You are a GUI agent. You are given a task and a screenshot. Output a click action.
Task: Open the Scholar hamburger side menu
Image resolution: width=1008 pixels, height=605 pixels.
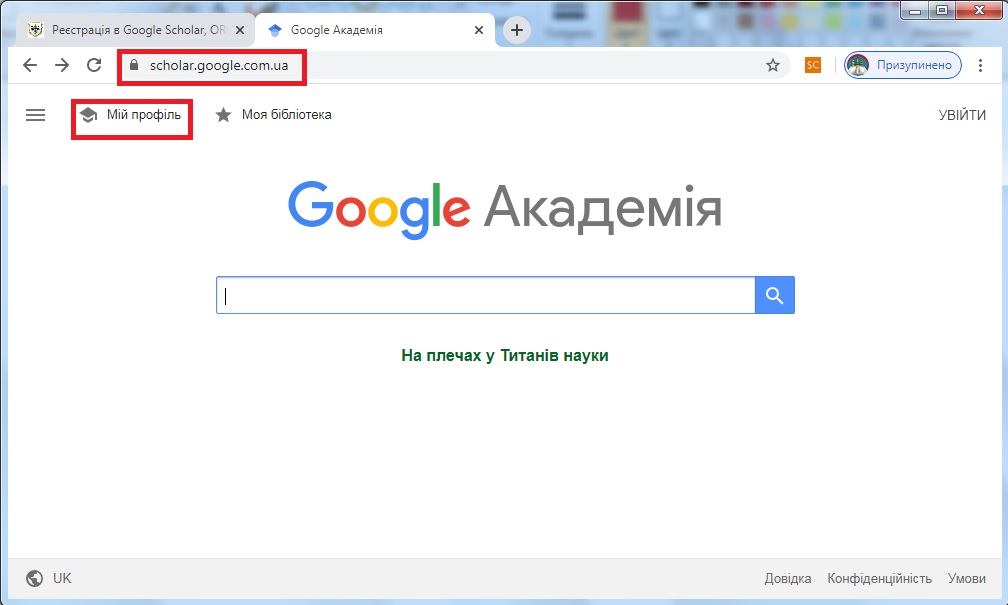click(x=35, y=115)
